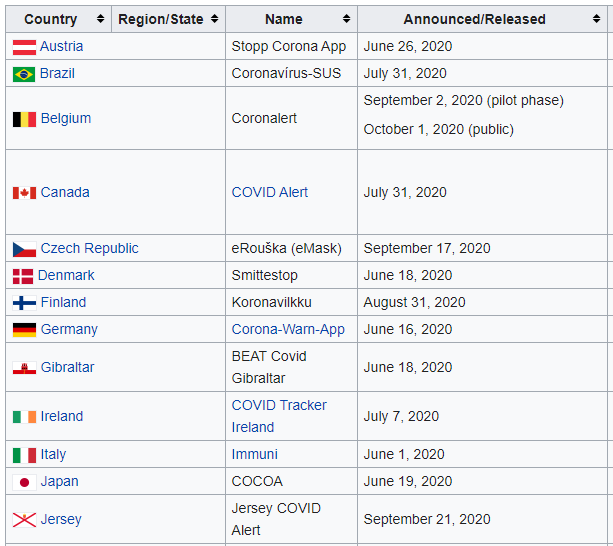The image size is (613, 546).
Task: Select the Smittestop name cell
Action: [292, 275]
